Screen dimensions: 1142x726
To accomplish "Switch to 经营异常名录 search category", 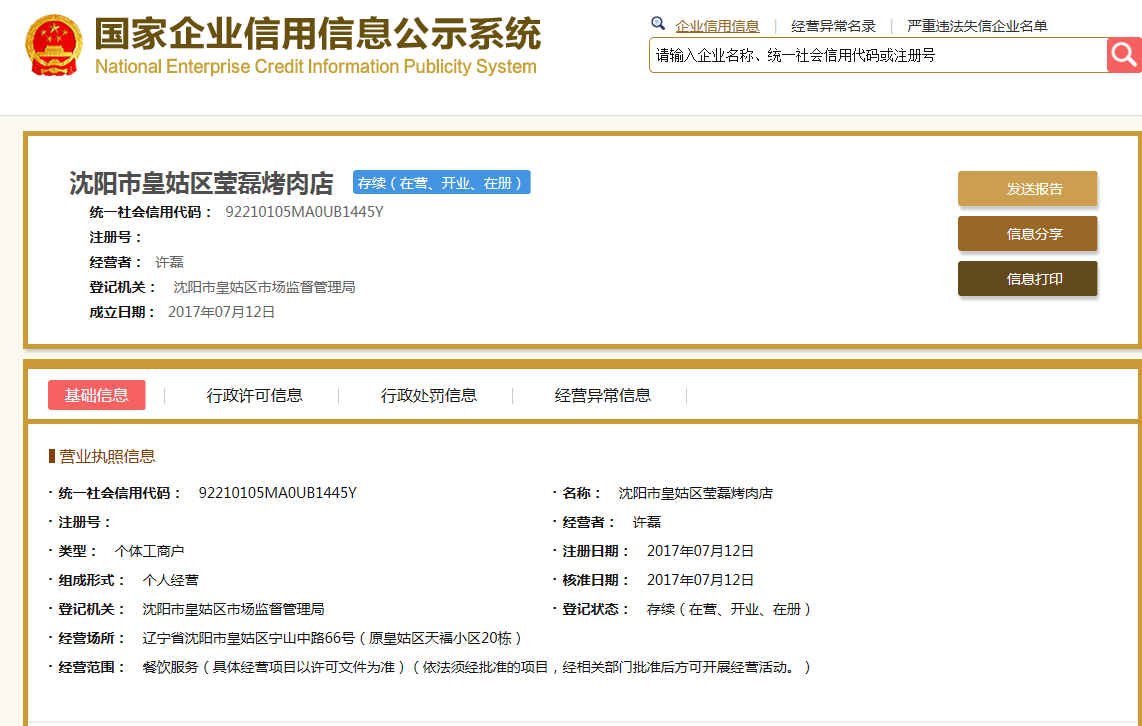I will pyautogui.click(x=833, y=26).
